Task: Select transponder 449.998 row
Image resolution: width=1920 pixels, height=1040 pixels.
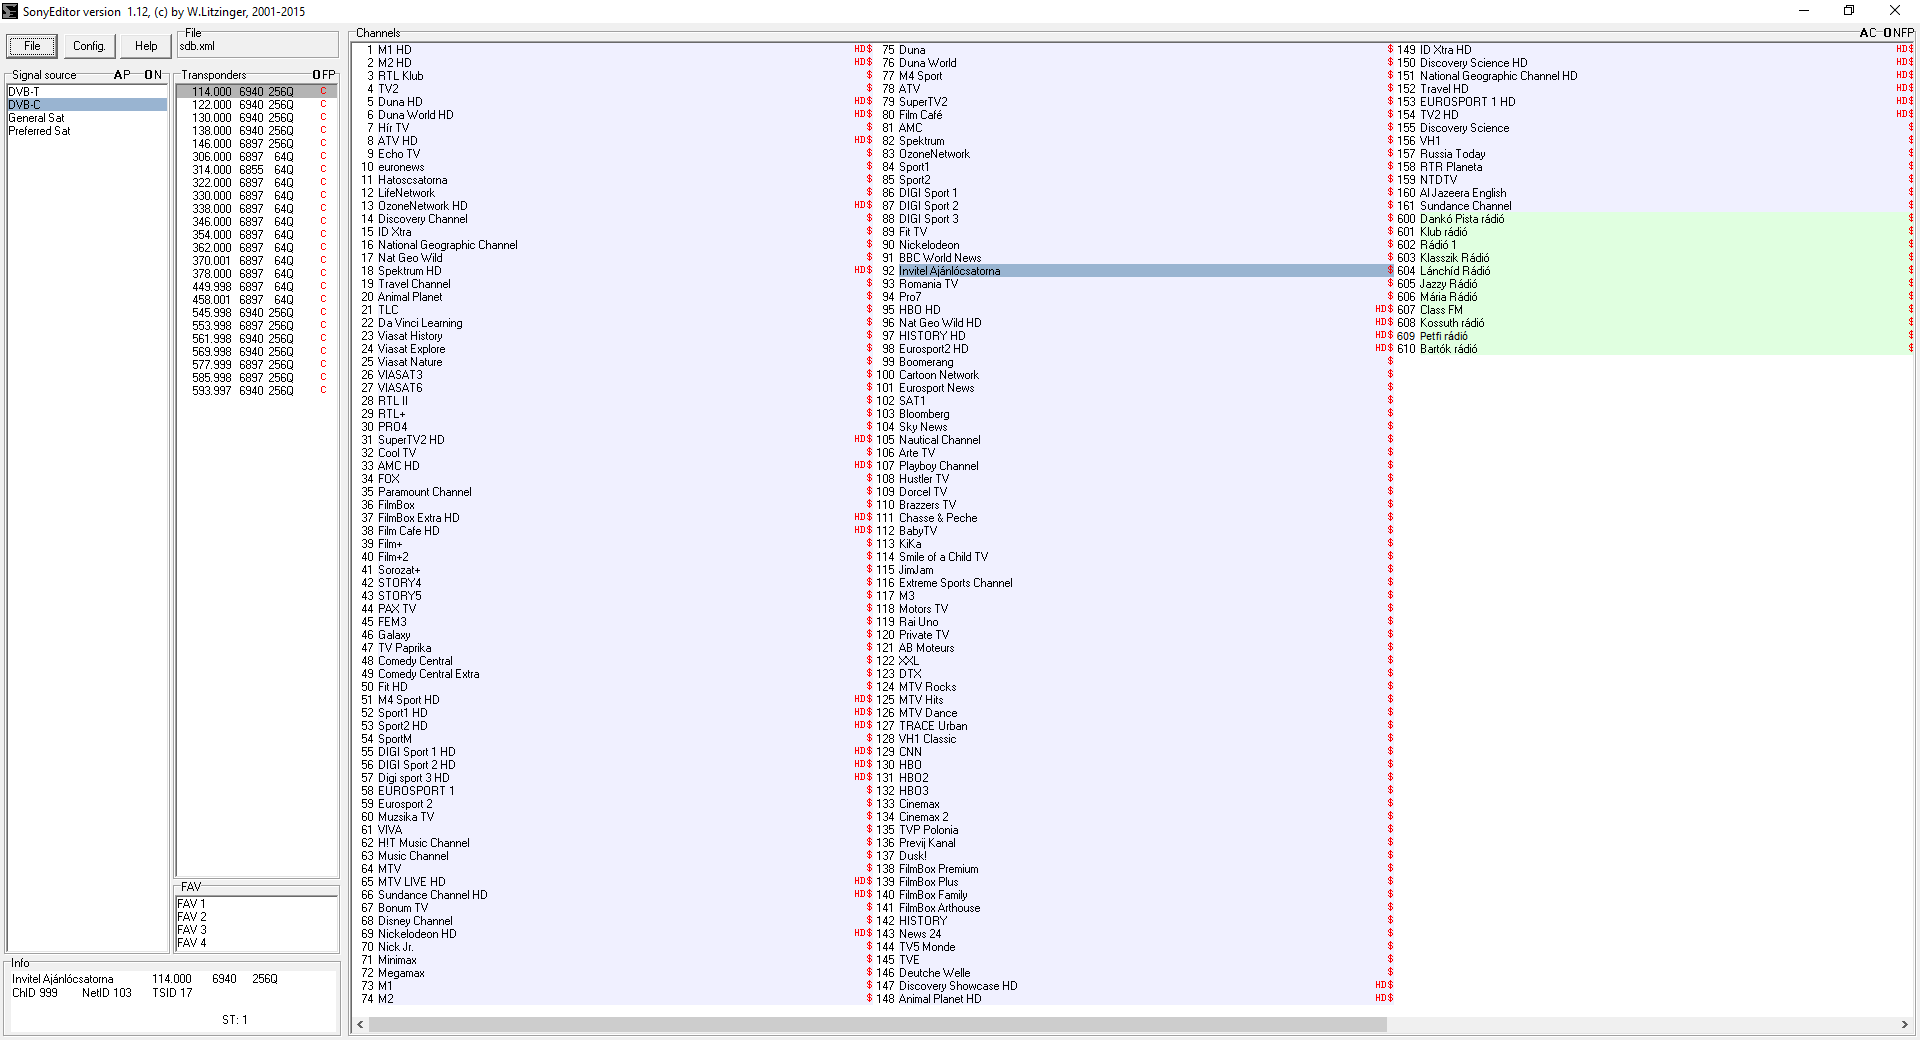Action: 257,287
